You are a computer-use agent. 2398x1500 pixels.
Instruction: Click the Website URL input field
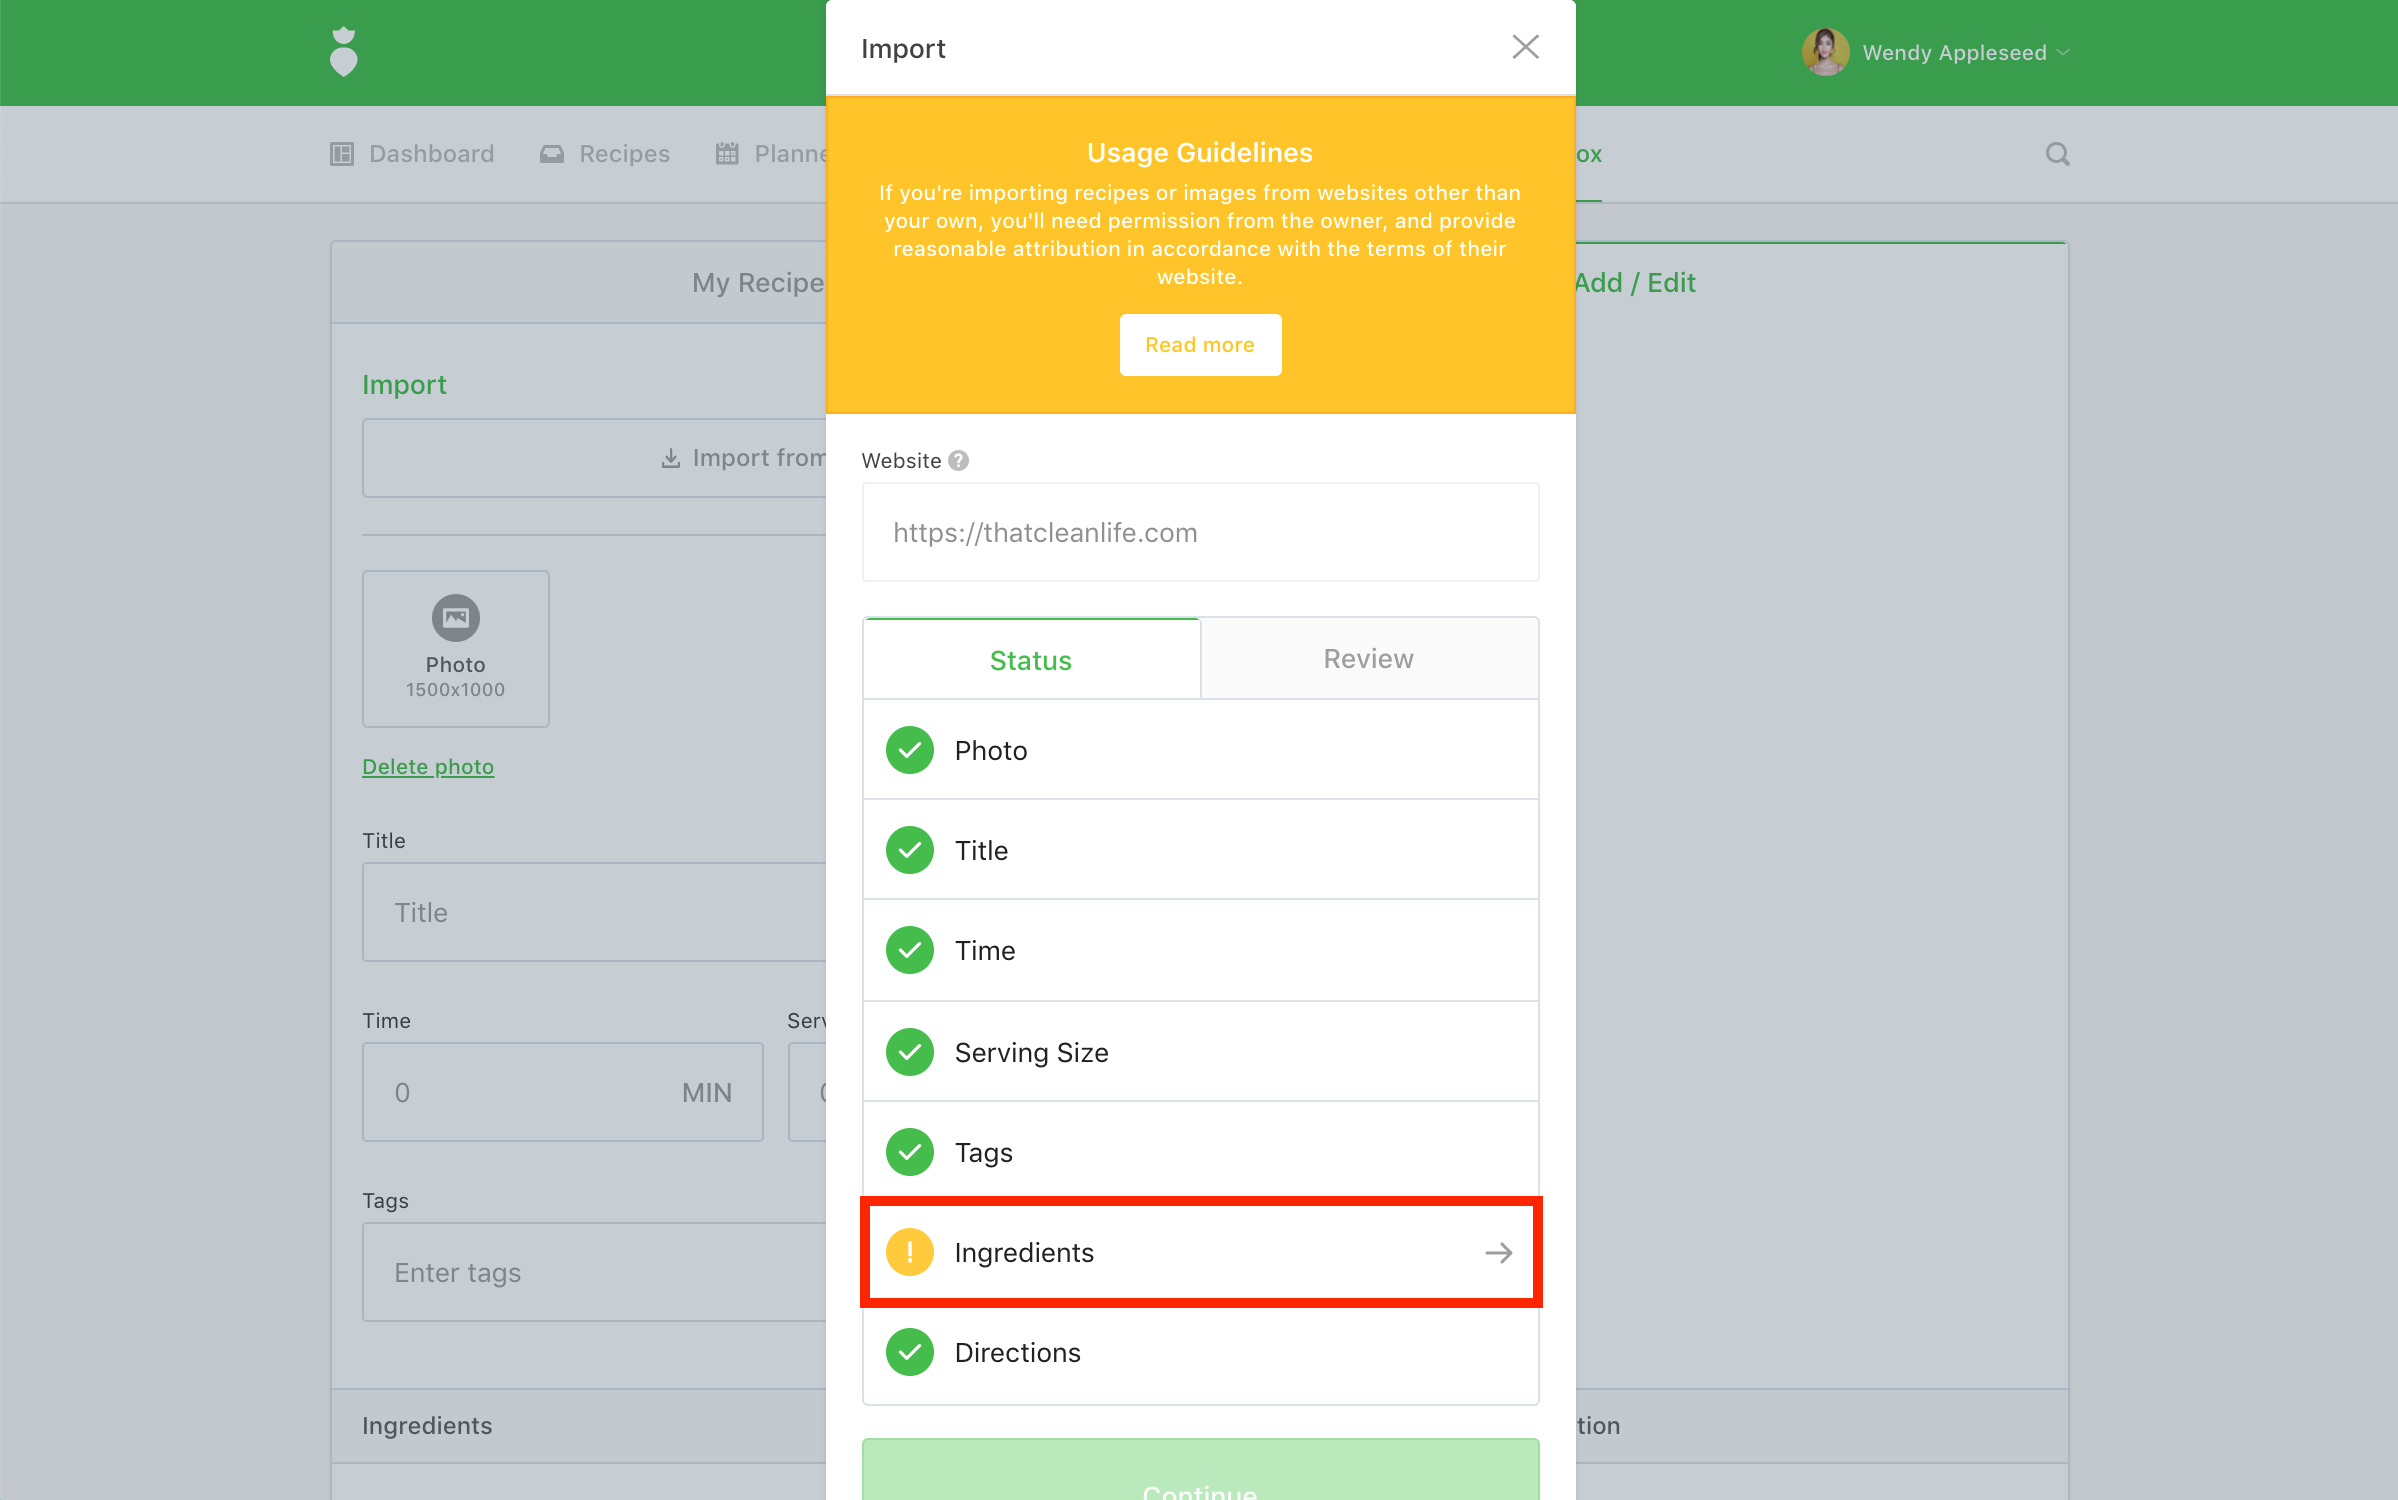(x=1200, y=532)
